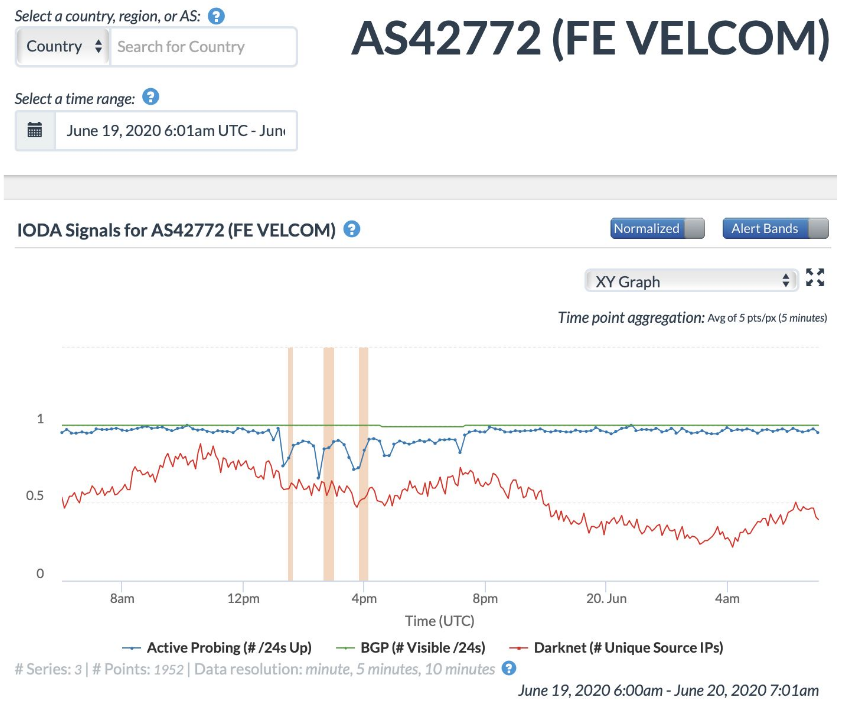Expand the graph to fullscreen

(815, 277)
